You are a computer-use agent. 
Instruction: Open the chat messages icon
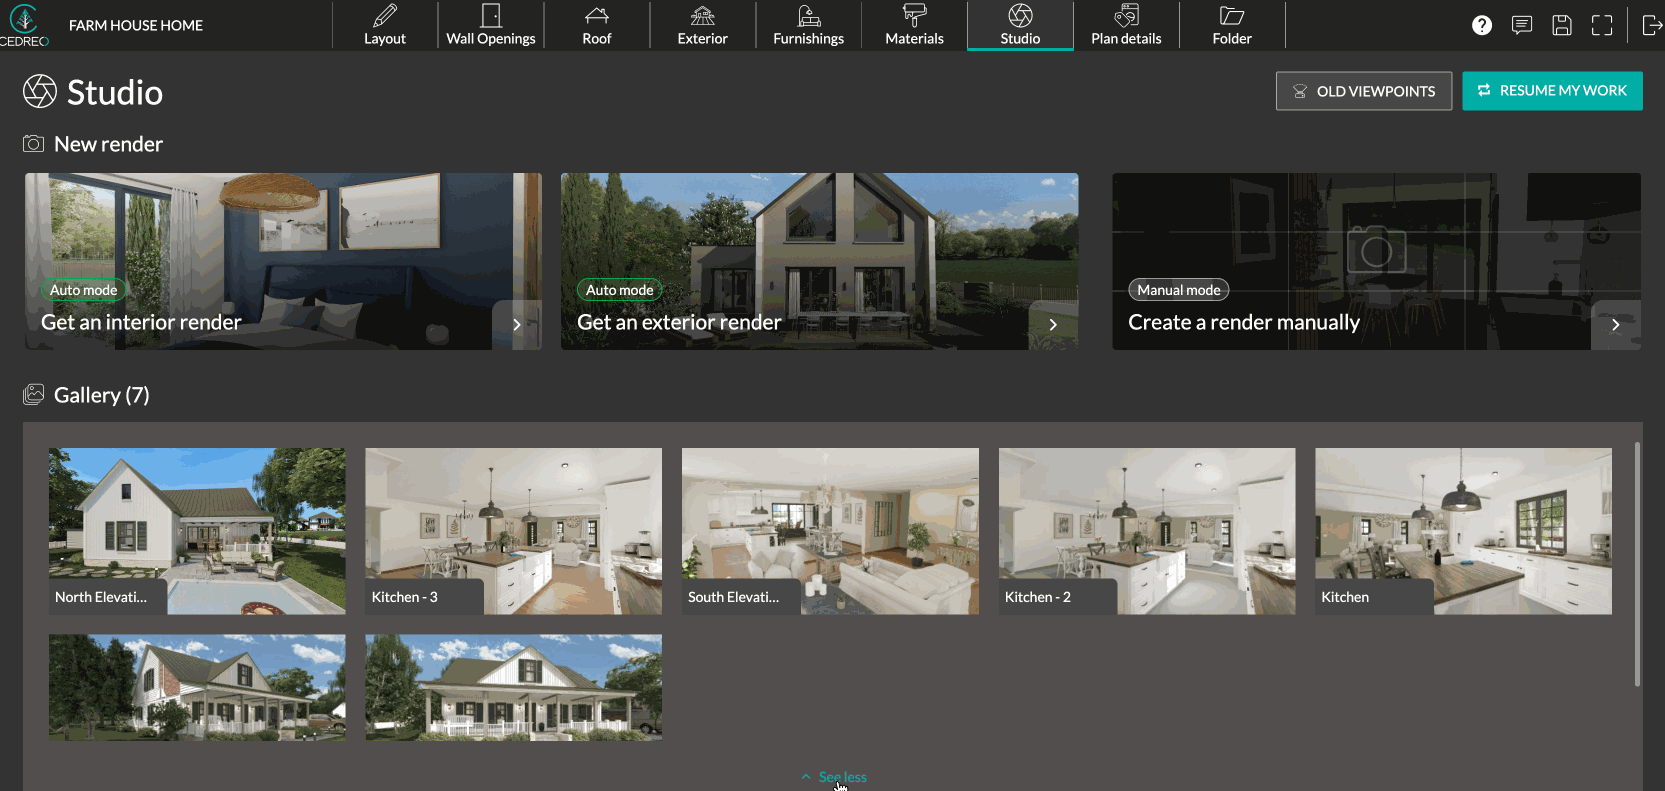pyautogui.click(x=1522, y=25)
